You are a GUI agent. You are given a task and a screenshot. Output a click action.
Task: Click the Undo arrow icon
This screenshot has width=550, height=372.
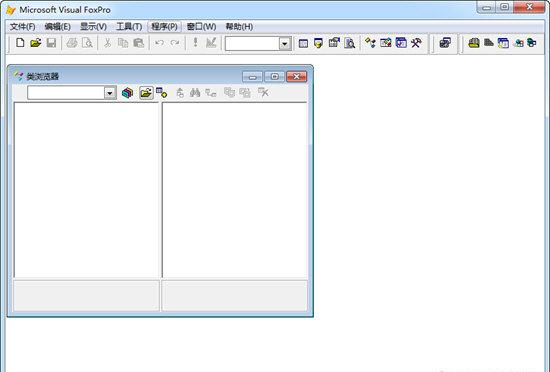pyautogui.click(x=159, y=43)
